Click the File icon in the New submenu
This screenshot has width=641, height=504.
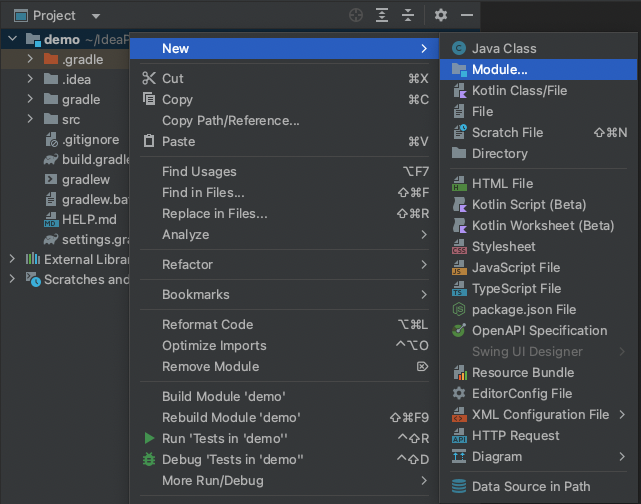tap(459, 112)
